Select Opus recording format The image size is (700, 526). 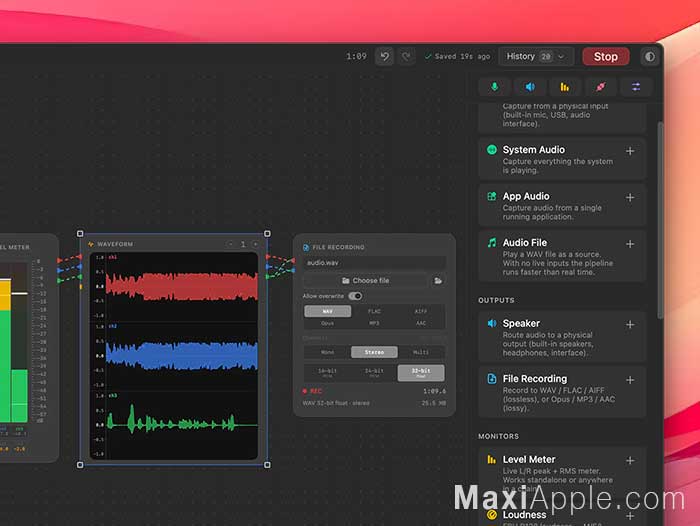point(327,323)
